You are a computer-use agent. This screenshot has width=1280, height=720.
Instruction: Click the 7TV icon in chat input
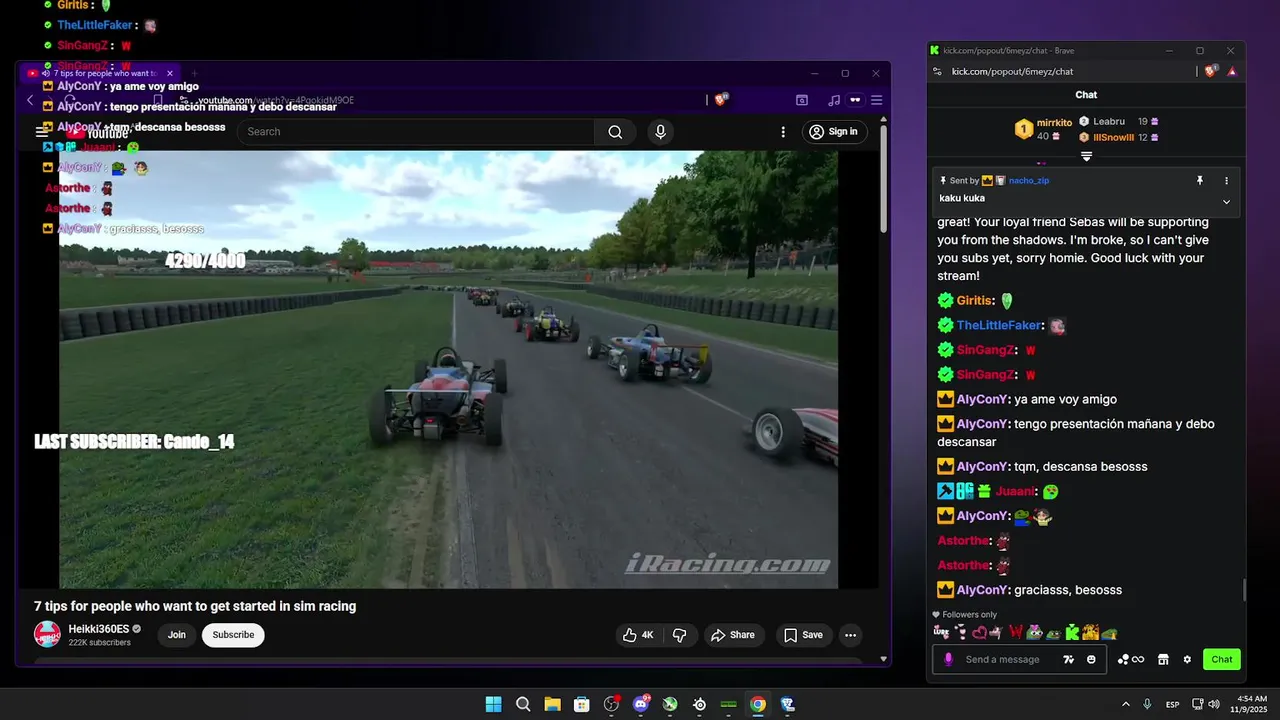pyautogui.click(x=1069, y=659)
